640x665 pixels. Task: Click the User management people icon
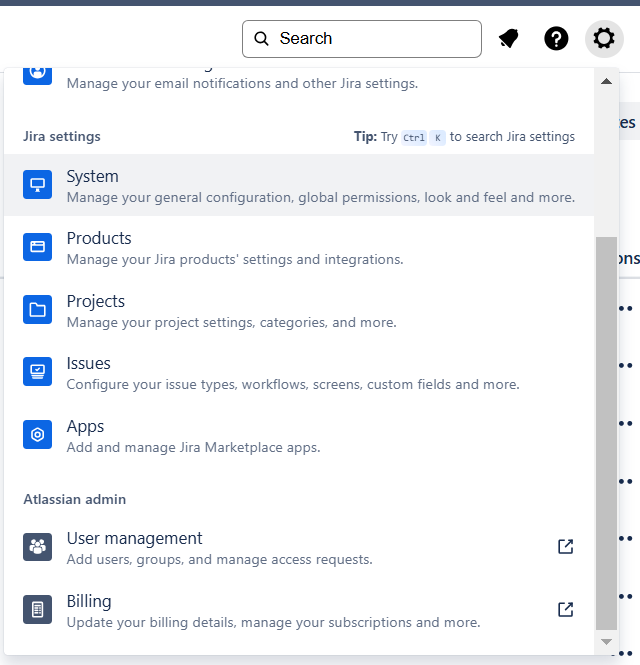[x=37, y=547]
